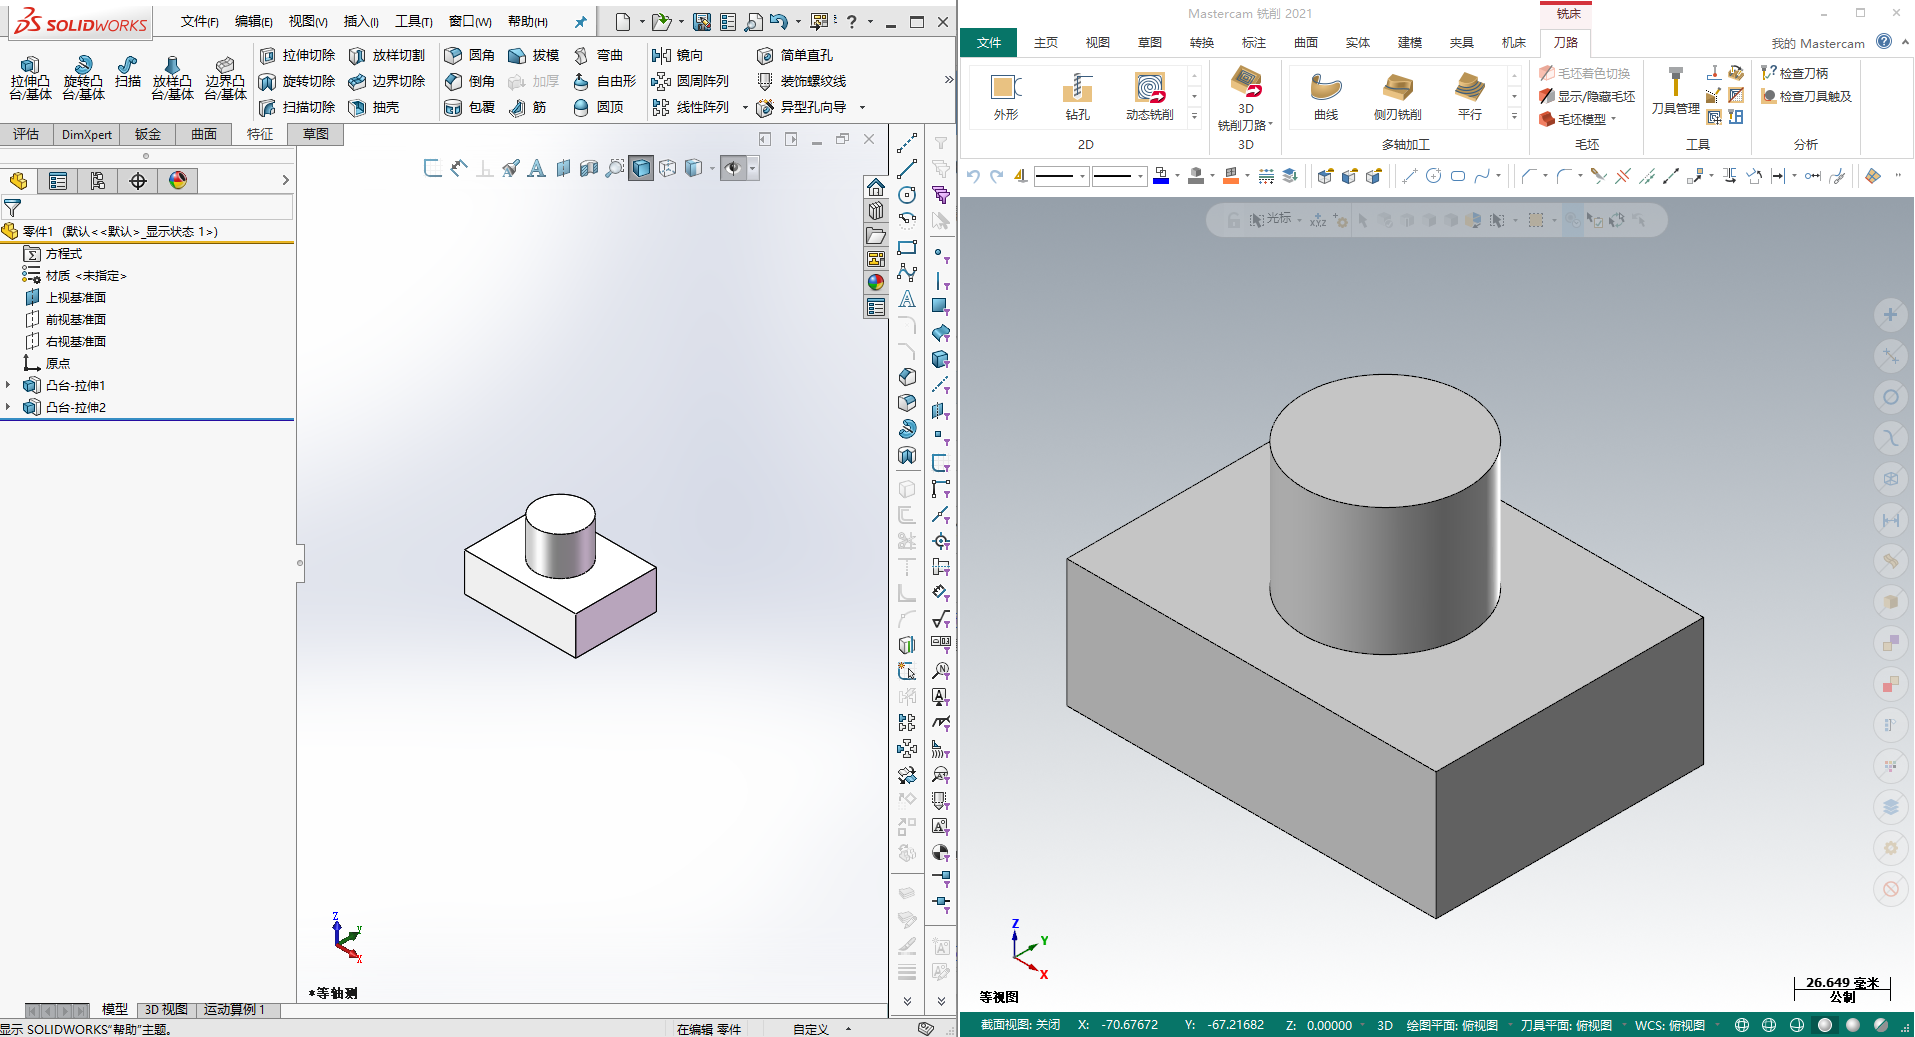Toggle 显示/隐藏毛坯 stock display
This screenshot has height=1037, width=1915.
[x=1587, y=96]
